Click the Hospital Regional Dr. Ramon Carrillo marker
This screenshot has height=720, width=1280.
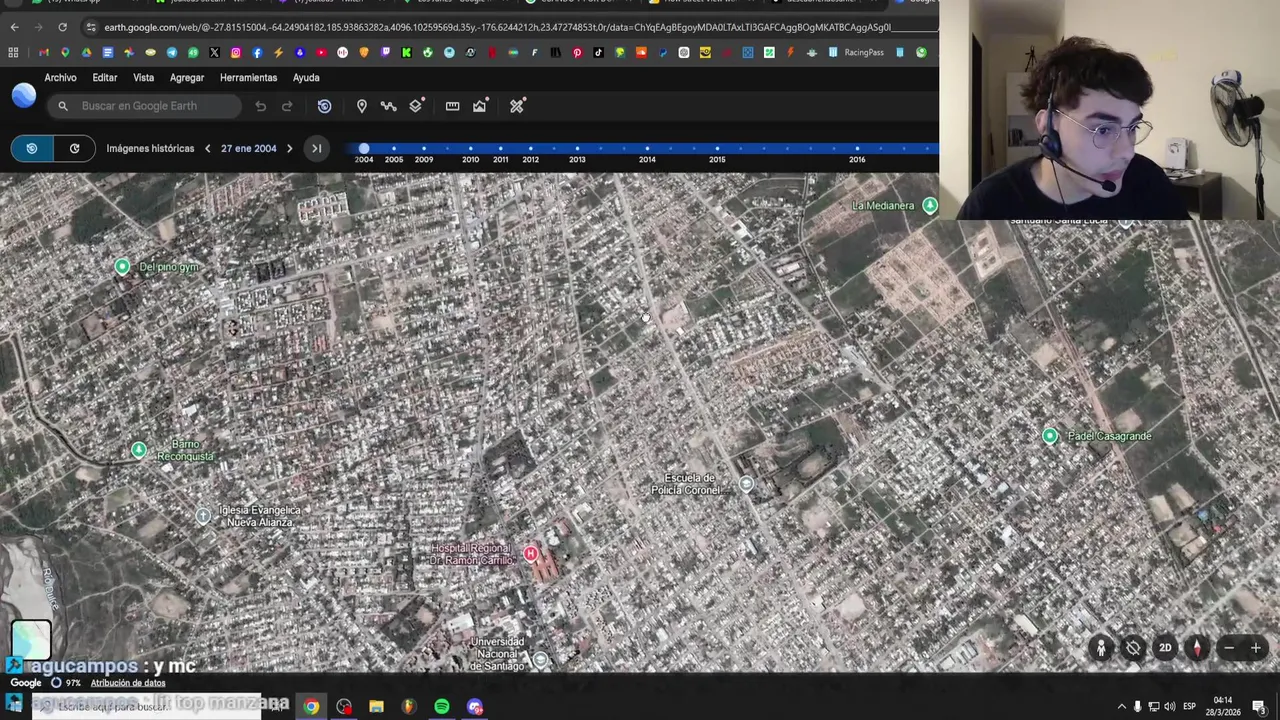[x=530, y=554]
